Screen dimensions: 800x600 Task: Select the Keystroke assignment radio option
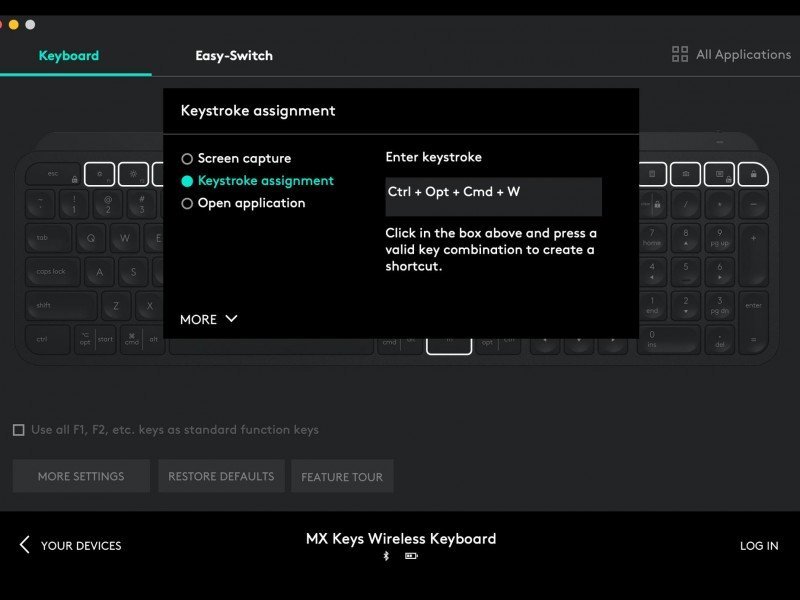coord(187,181)
